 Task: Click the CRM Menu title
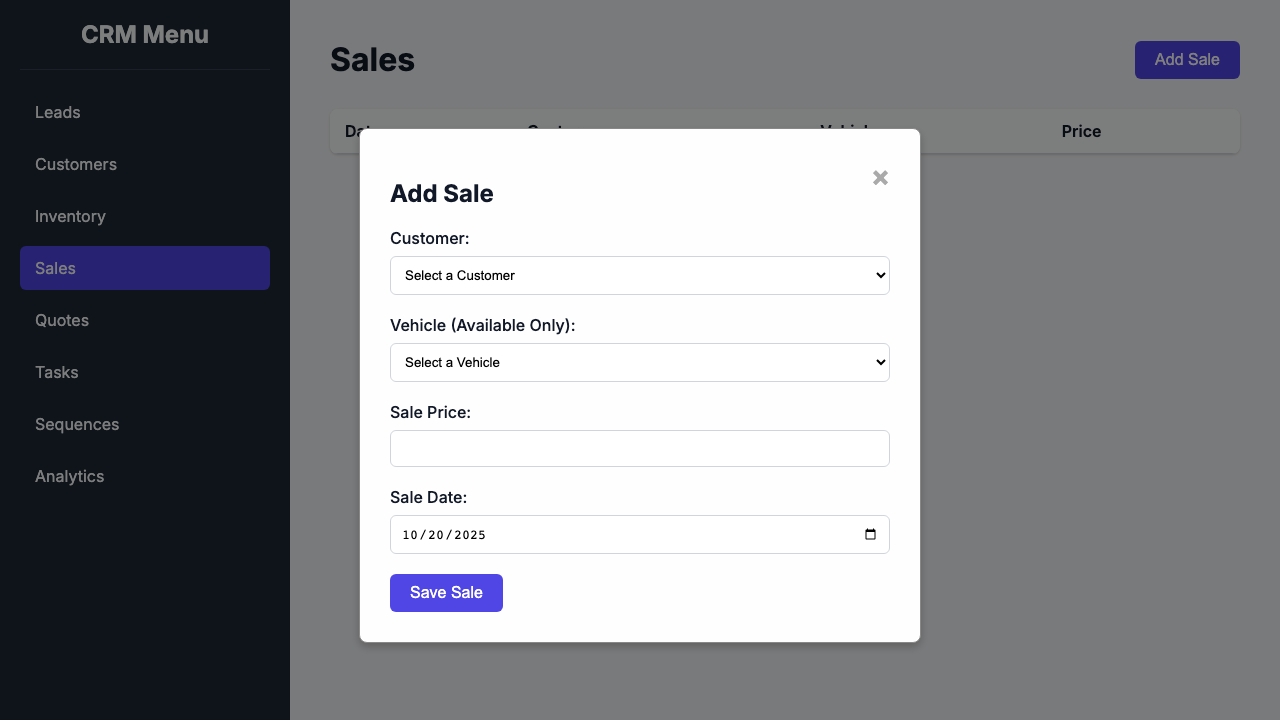(x=145, y=35)
